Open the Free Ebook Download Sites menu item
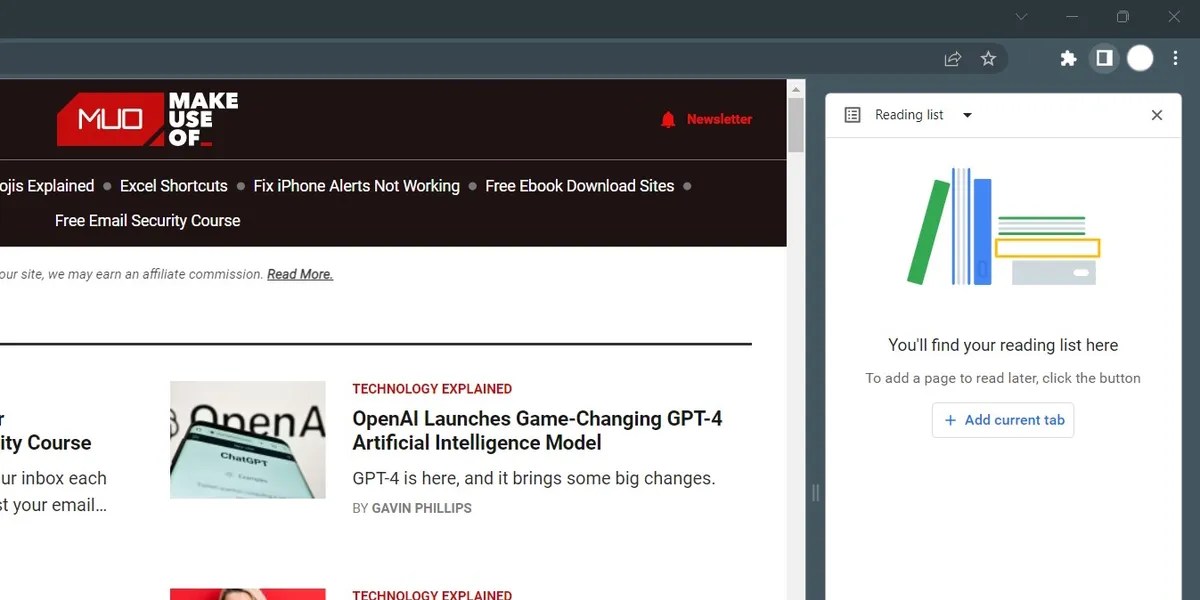This screenshot has width=1200, height=600. [x=579, y=185]
